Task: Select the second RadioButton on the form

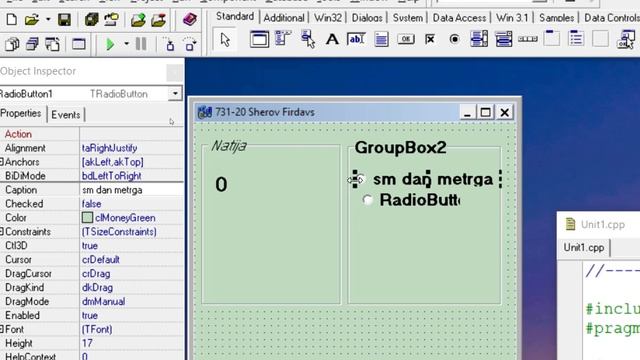Action: pyautogui.click(x=412, y=200)
